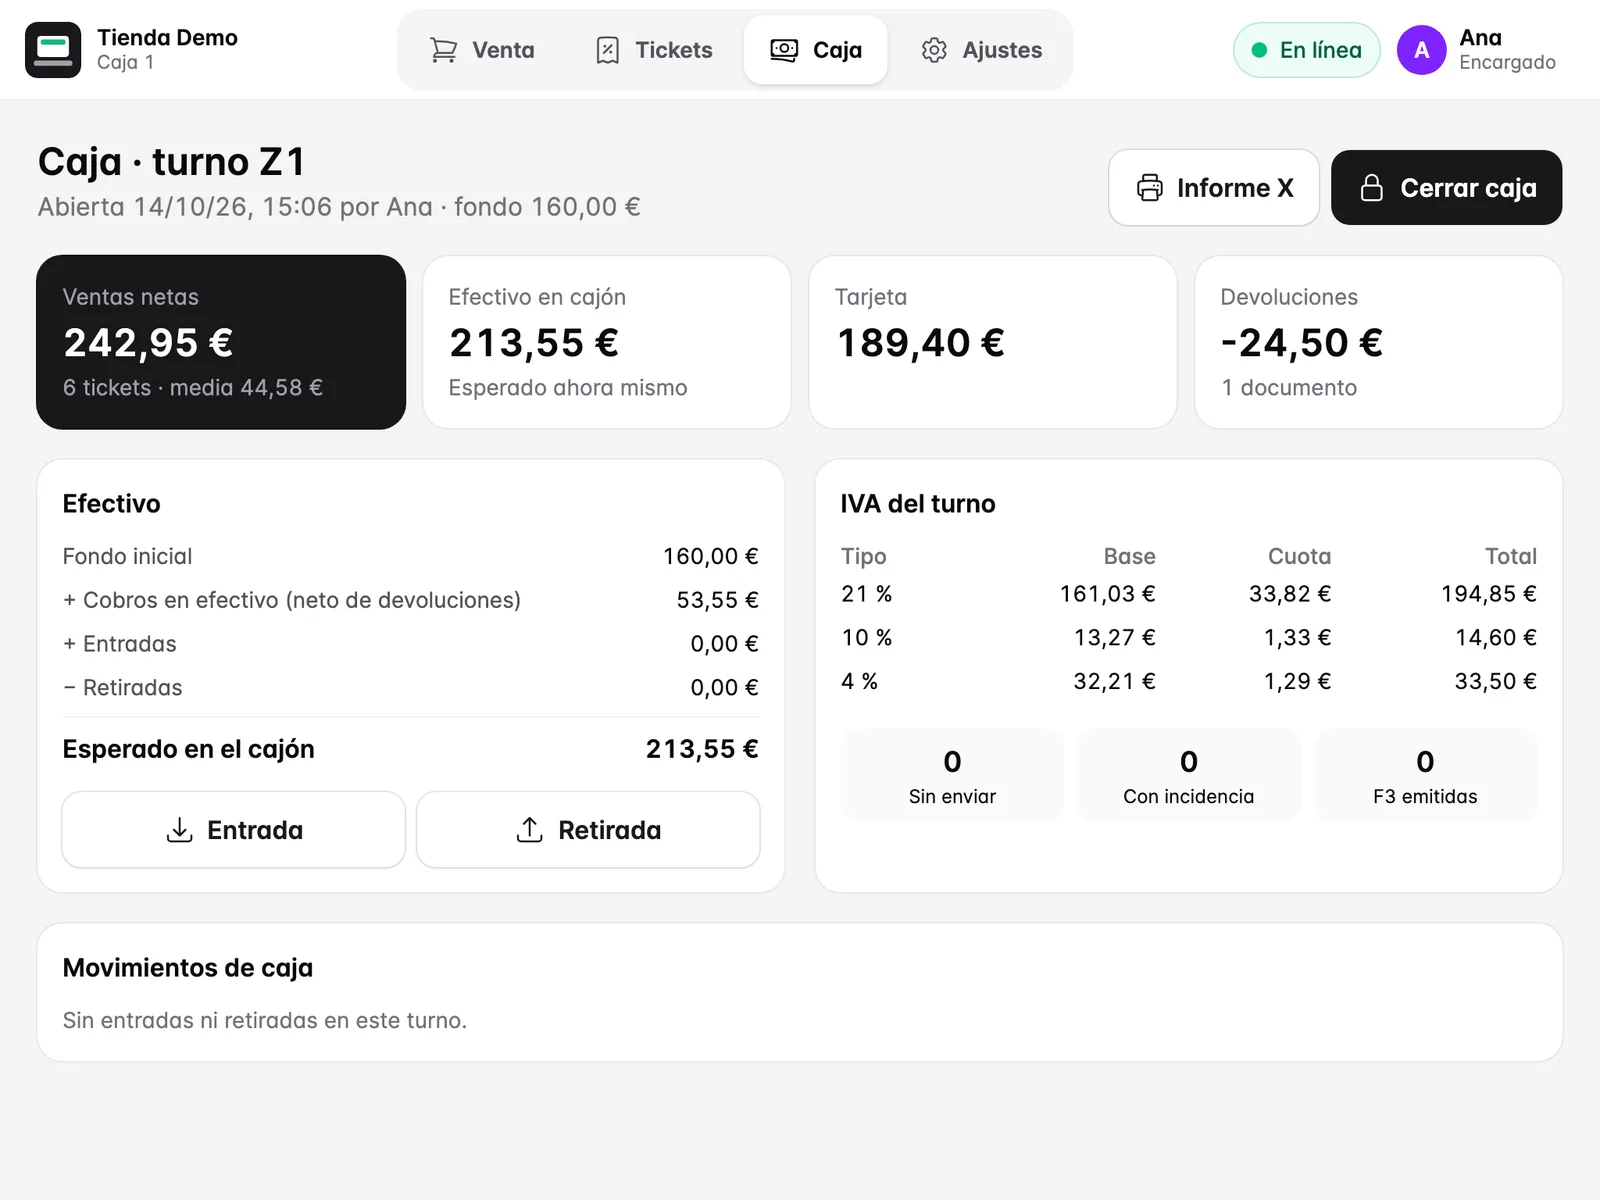
Task: Click the Tienda Demo register logo icon
Action: coord(53,50)
